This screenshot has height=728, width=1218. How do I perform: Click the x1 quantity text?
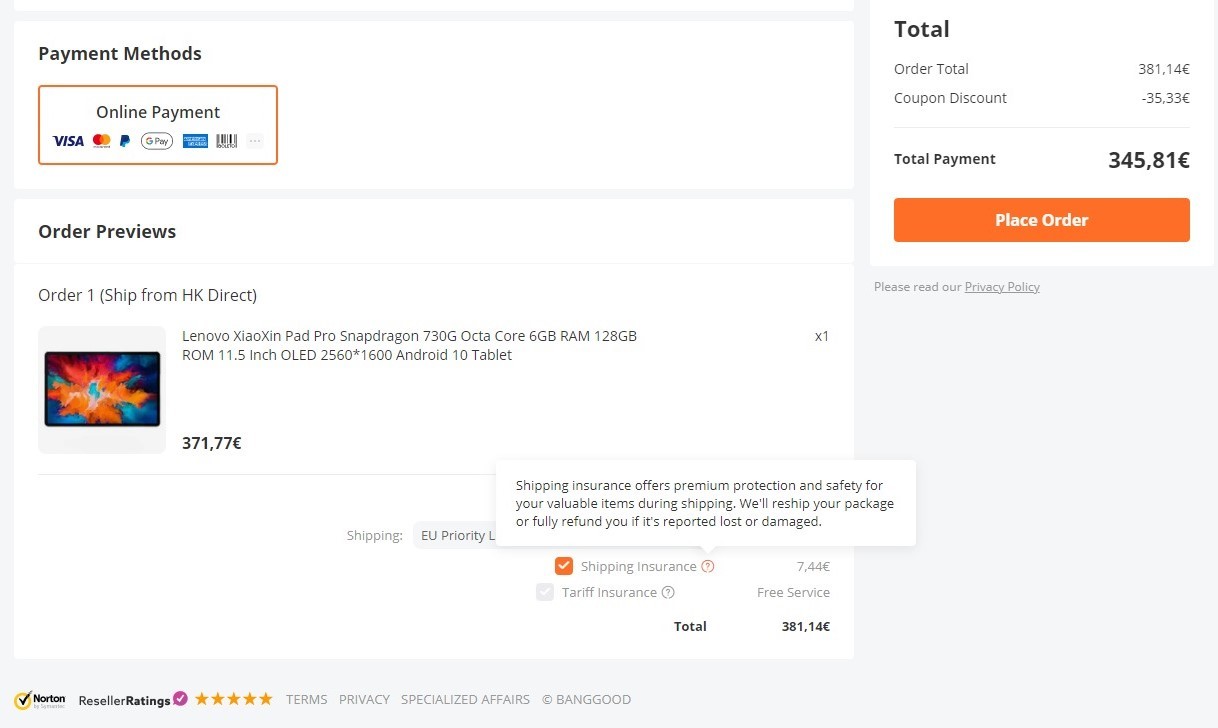pyautogui.click(x=822, y=336)
